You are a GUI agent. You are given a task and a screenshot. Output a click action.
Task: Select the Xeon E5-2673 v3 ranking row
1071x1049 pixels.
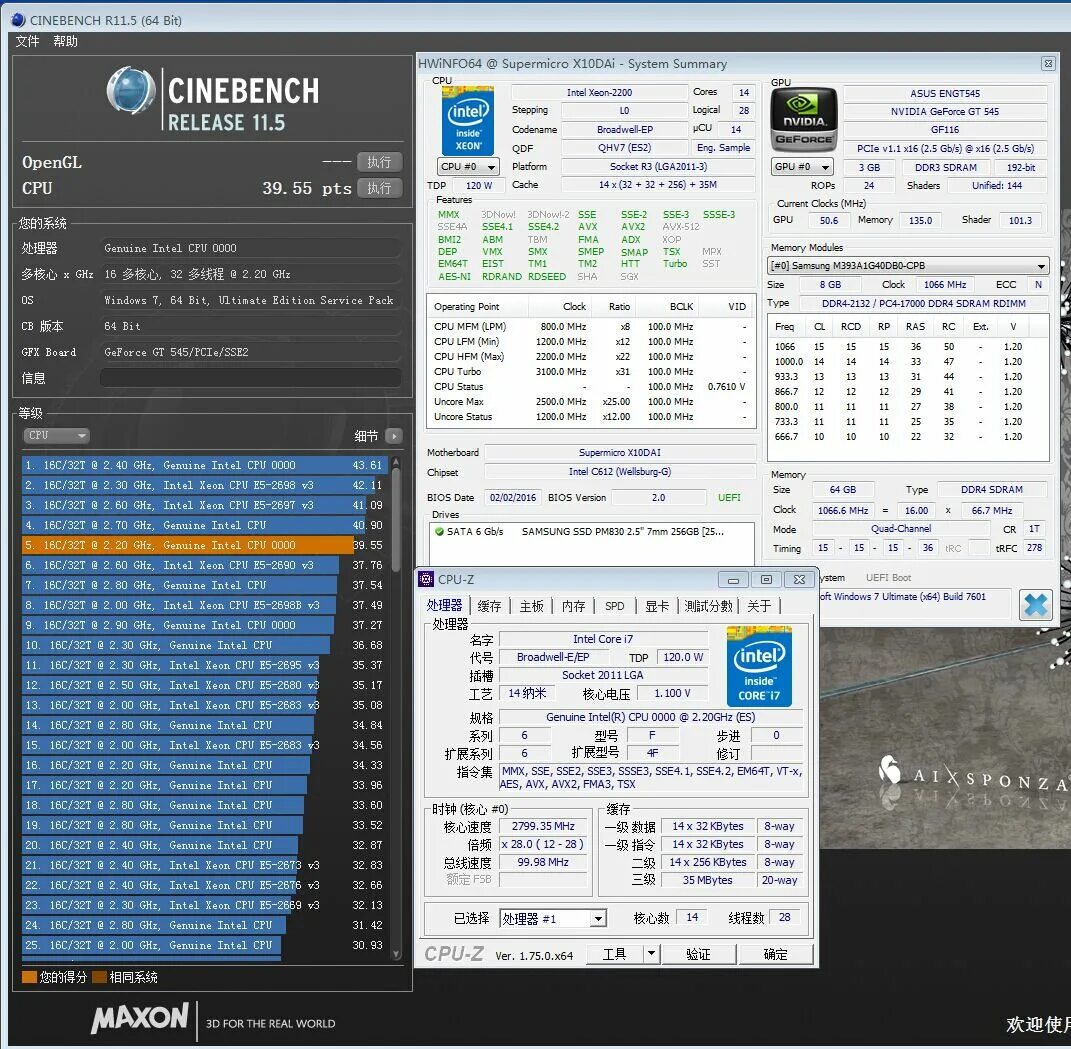(x=204, y=865)
